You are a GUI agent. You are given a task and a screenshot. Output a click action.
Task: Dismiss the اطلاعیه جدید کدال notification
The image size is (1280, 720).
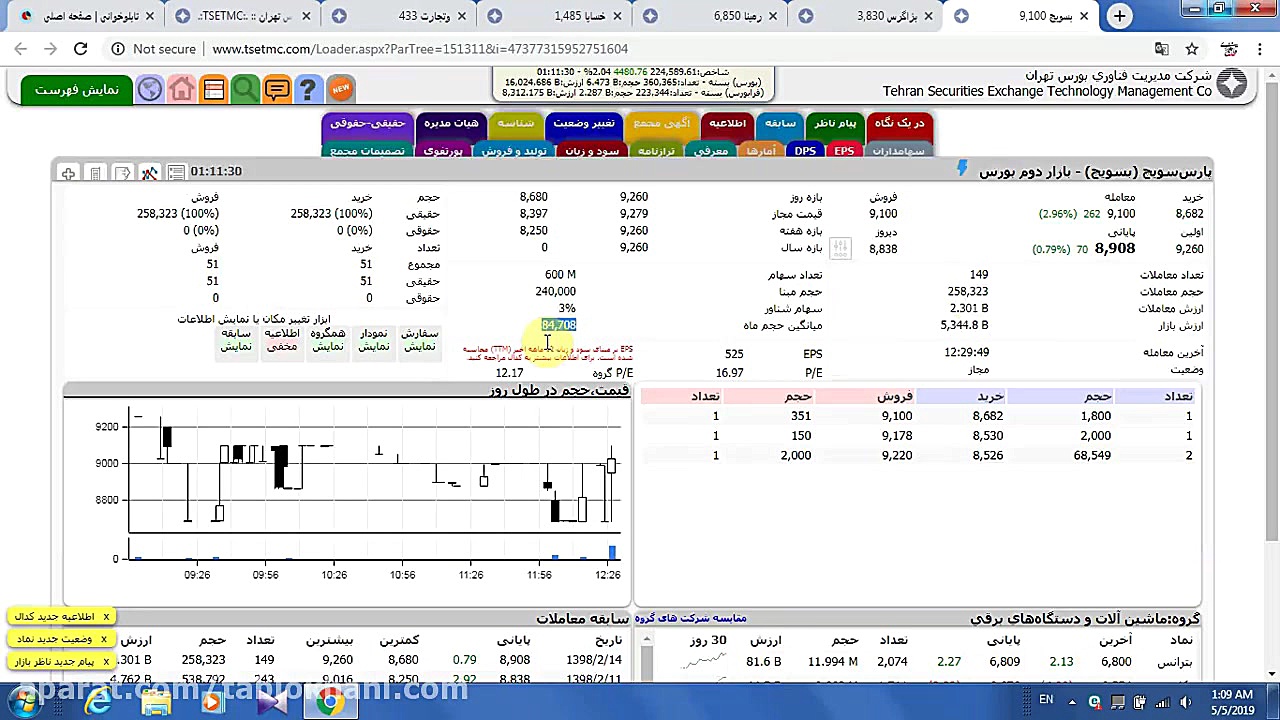tap(105, 617)
